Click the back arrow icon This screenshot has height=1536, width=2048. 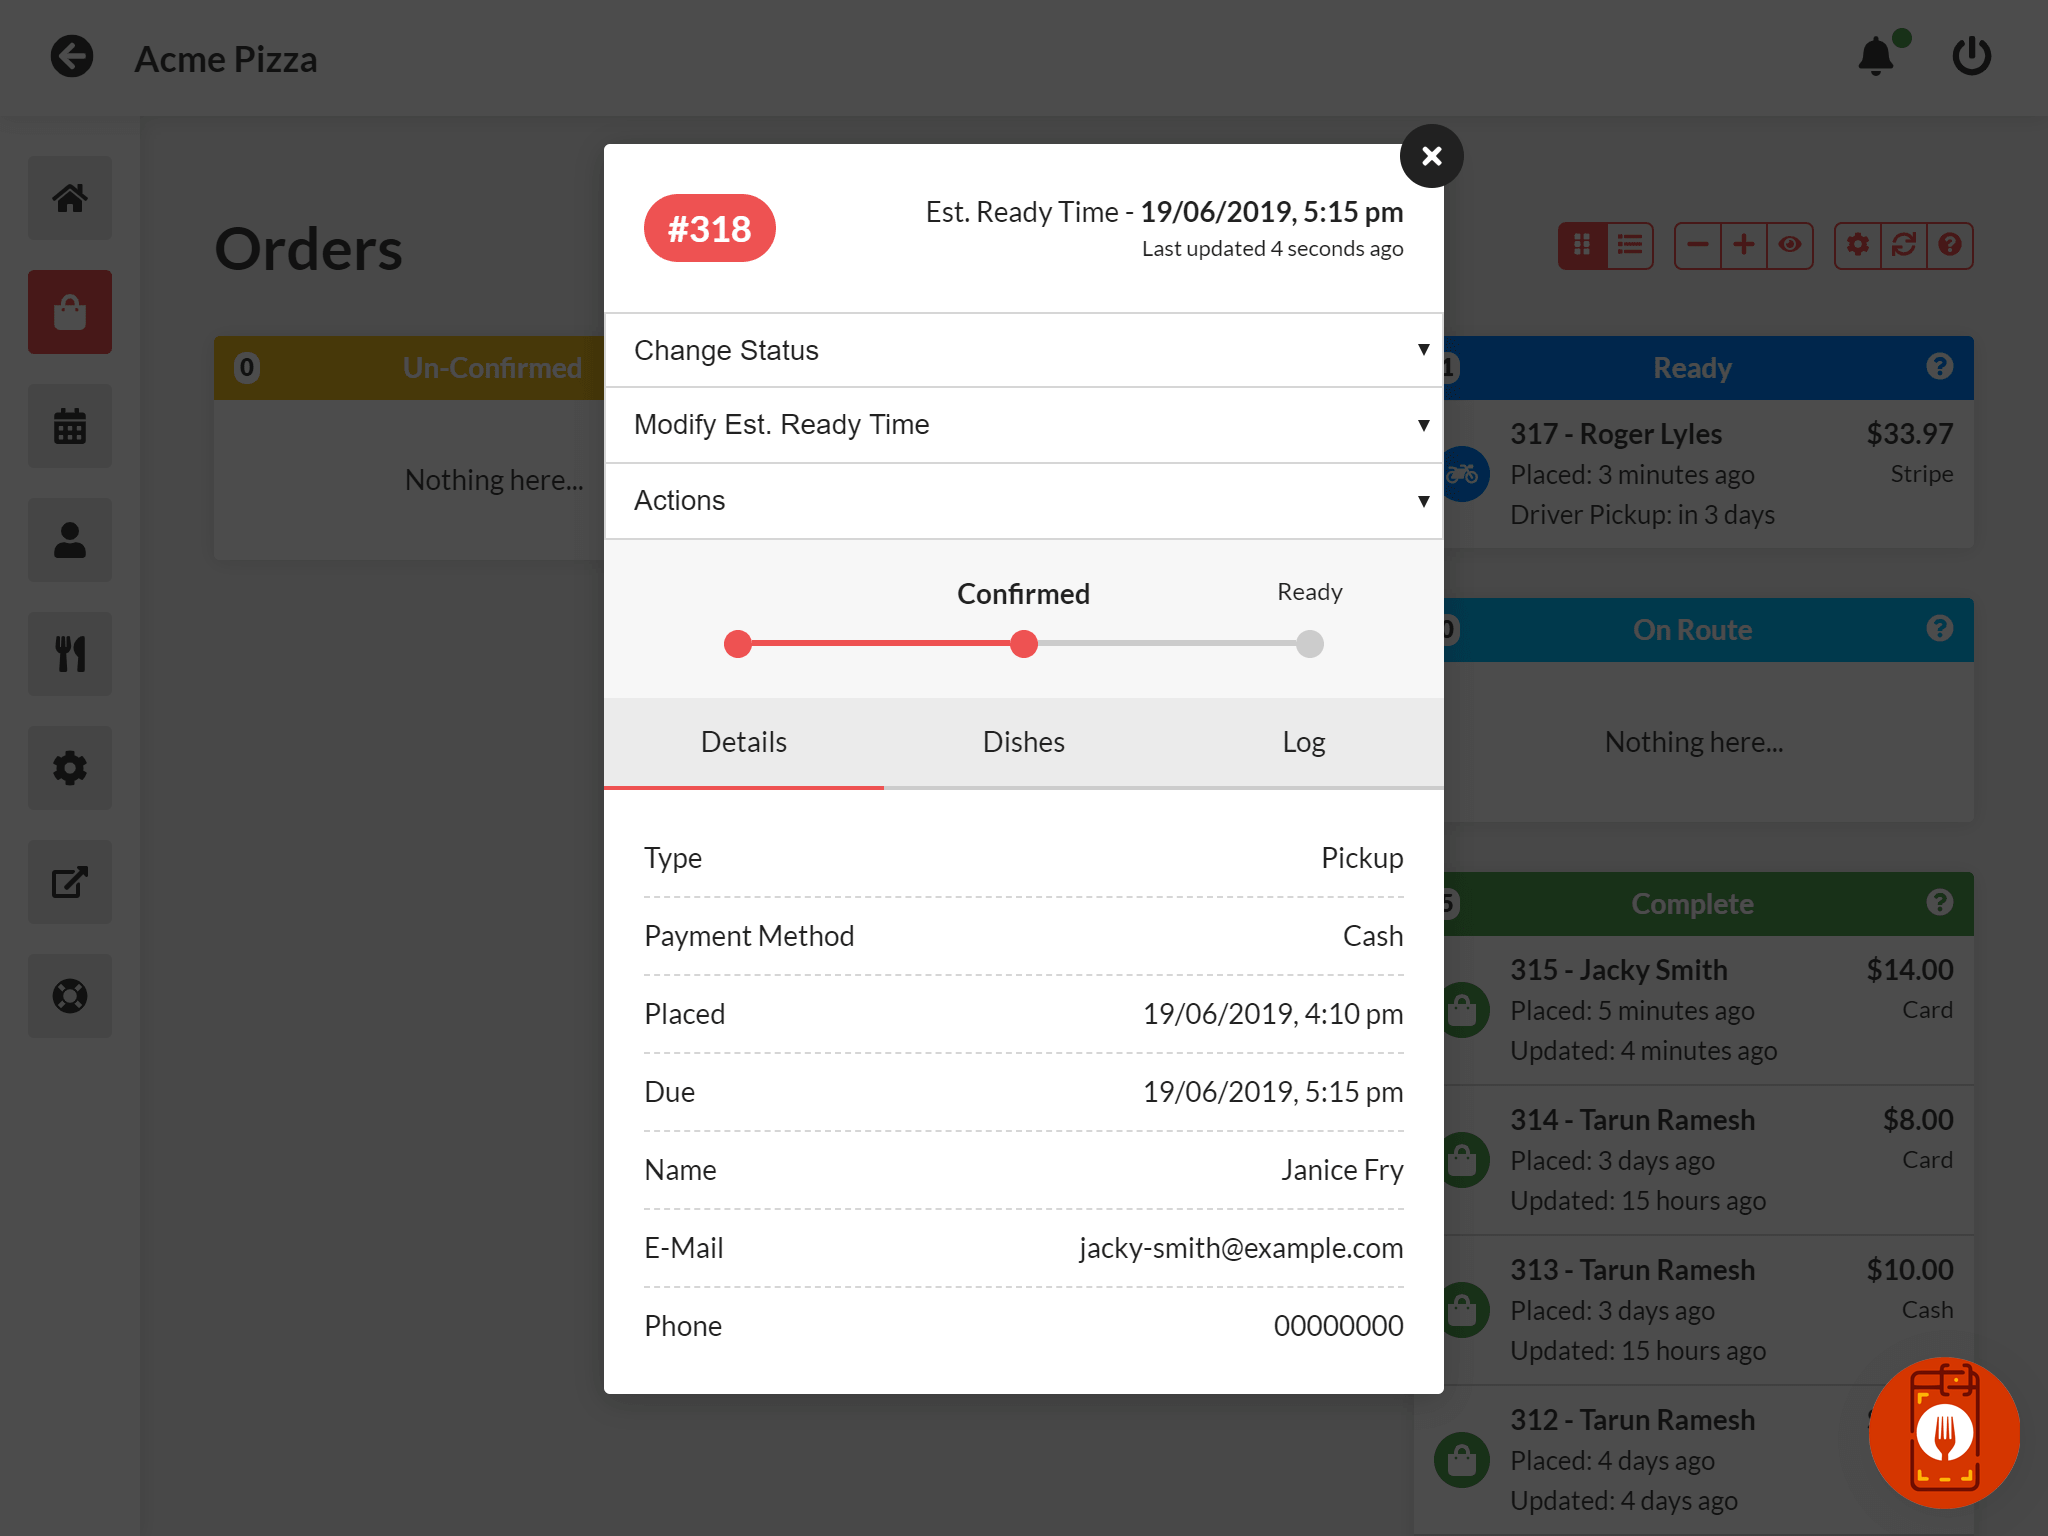pos(71,57)
